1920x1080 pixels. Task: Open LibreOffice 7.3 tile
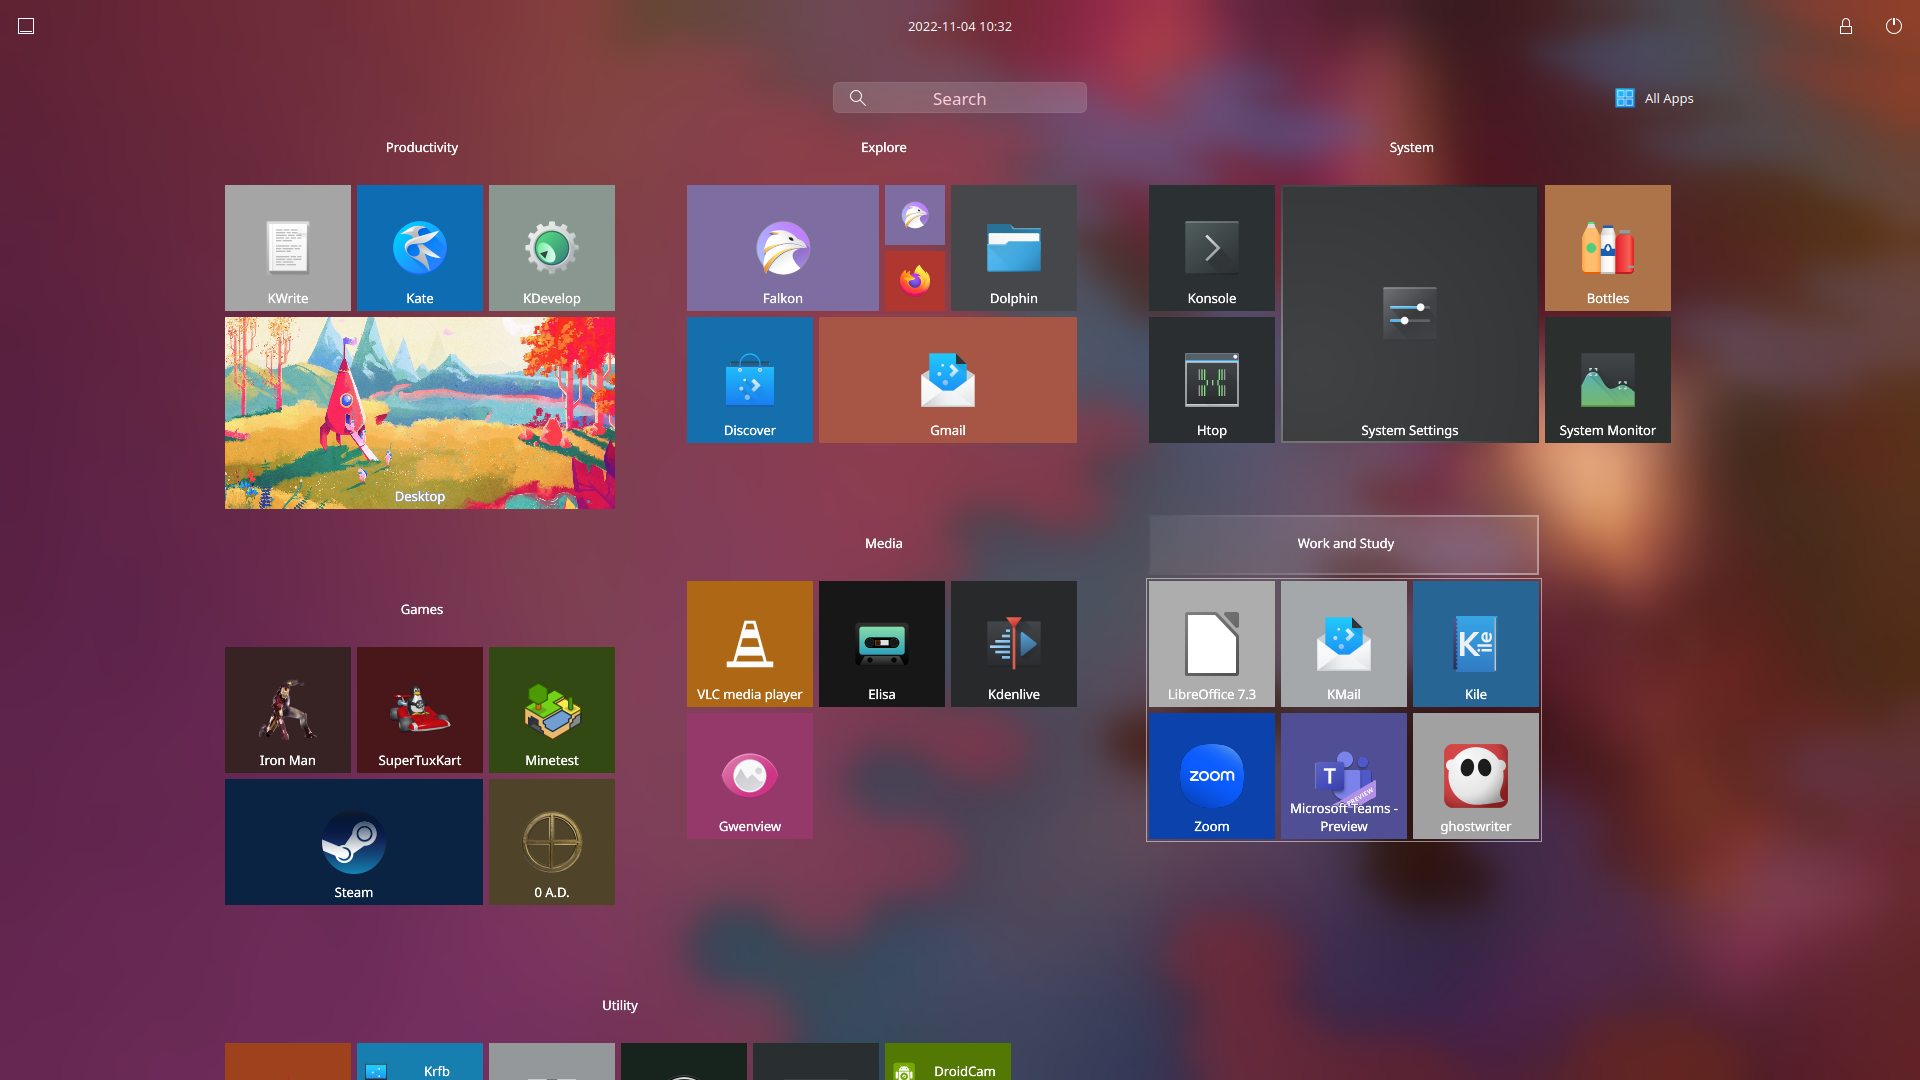tap(1212, 644)
